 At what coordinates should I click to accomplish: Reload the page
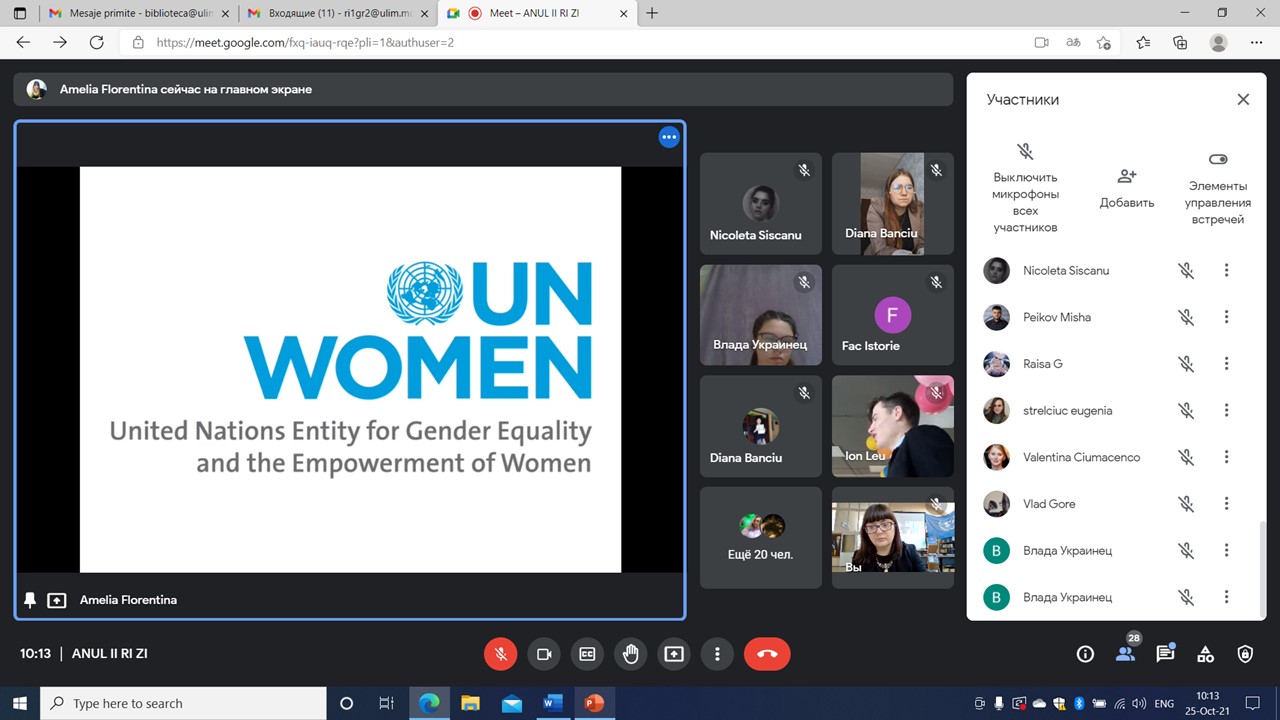(x=97, y=43)
